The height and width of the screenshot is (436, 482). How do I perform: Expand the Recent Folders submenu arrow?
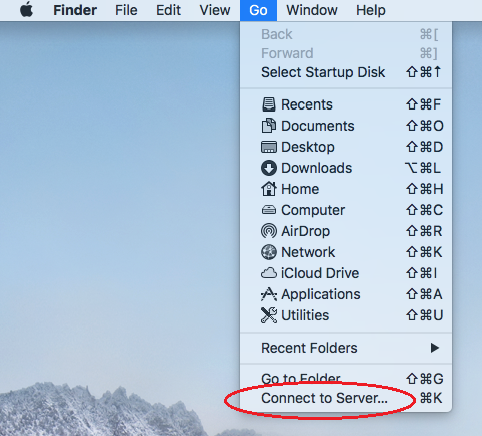435,348
